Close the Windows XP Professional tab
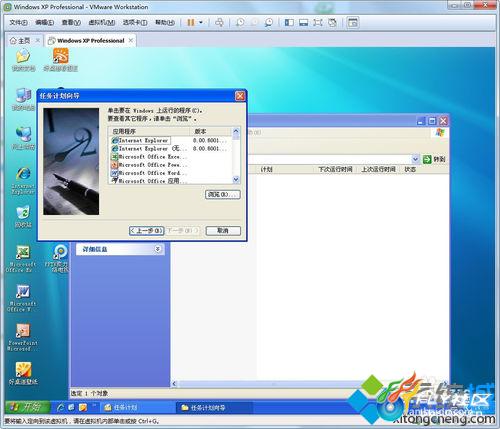Viewport: 500px width, 429px height. click(x=131, y=40)
